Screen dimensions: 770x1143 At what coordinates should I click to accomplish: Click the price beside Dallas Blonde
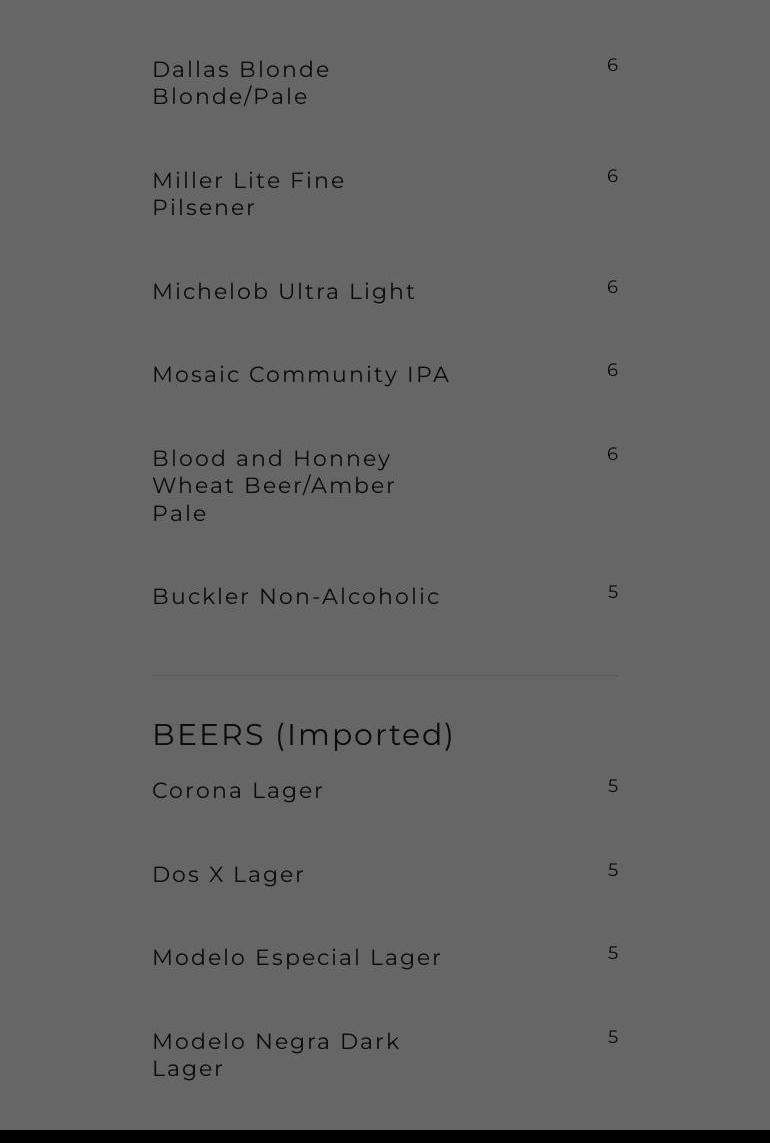(x=613, y=66)
